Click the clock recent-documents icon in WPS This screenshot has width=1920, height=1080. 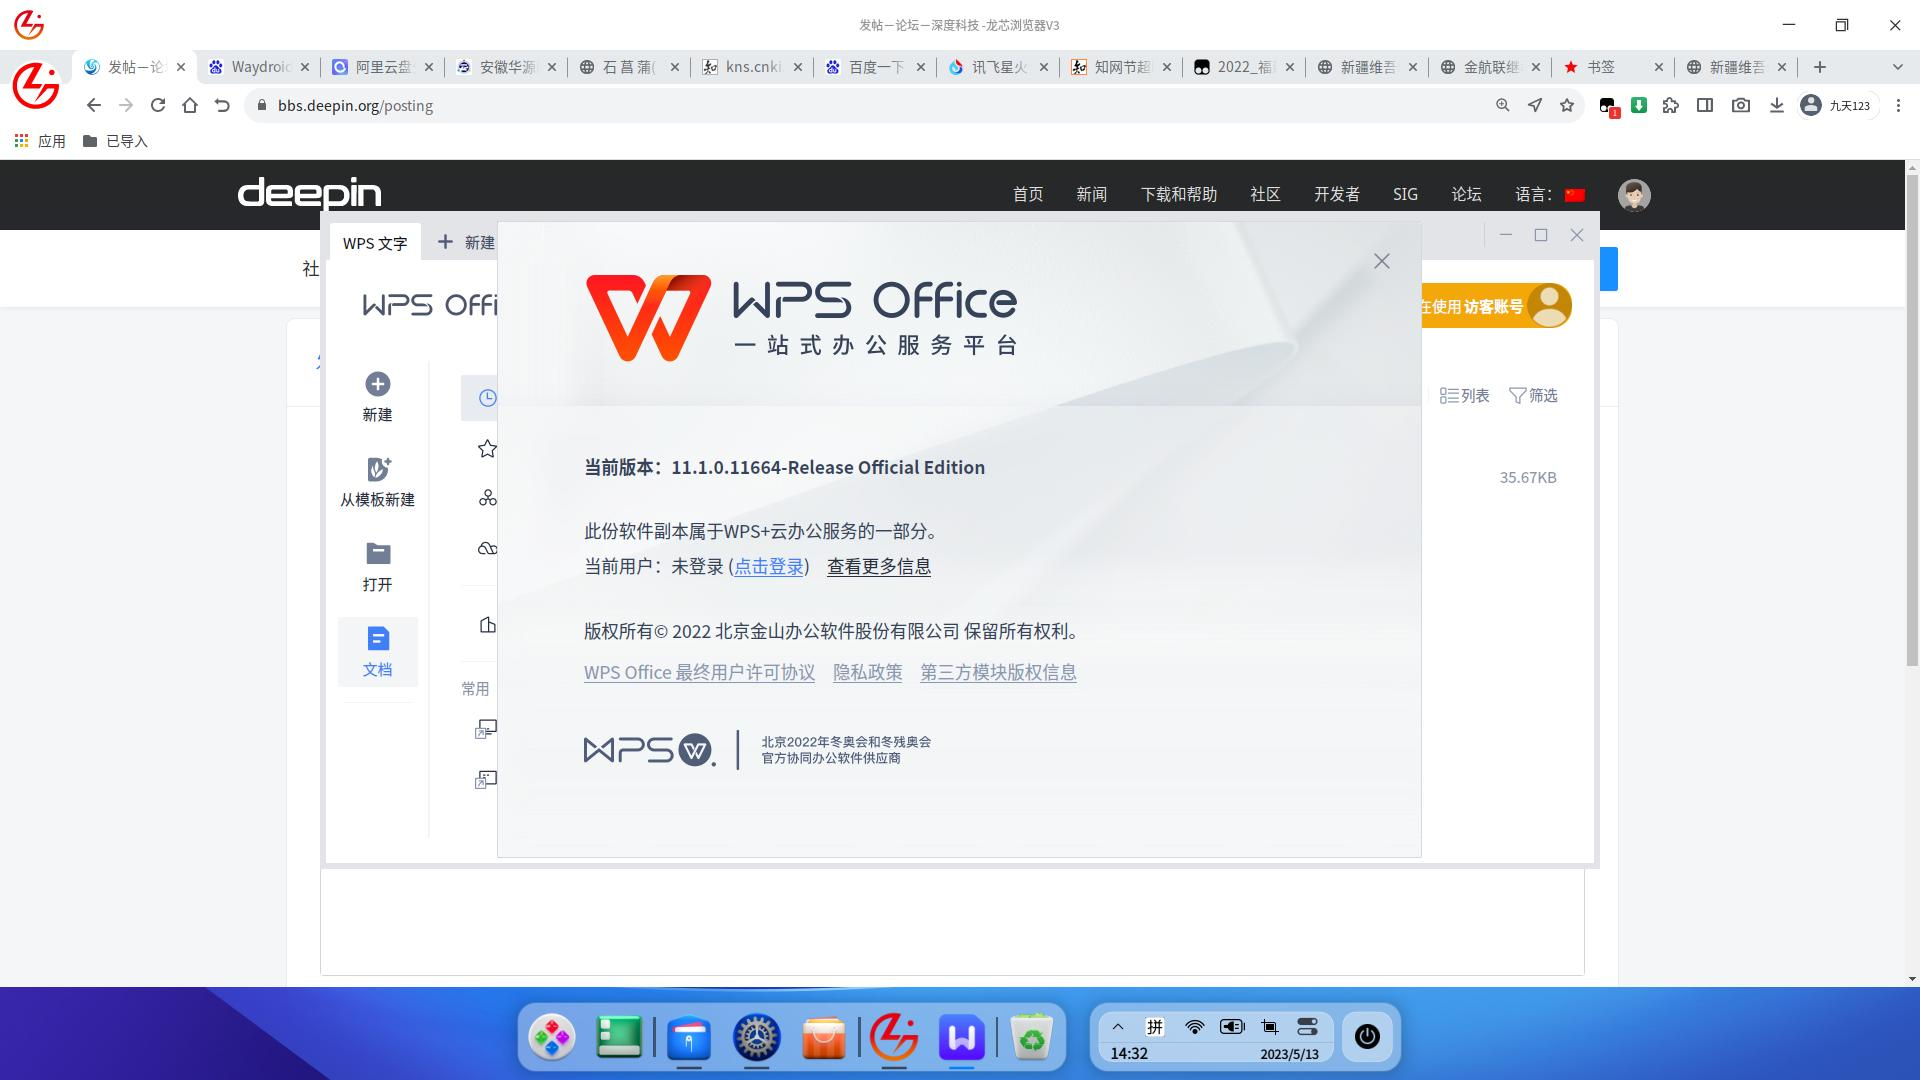coord(487,397)
